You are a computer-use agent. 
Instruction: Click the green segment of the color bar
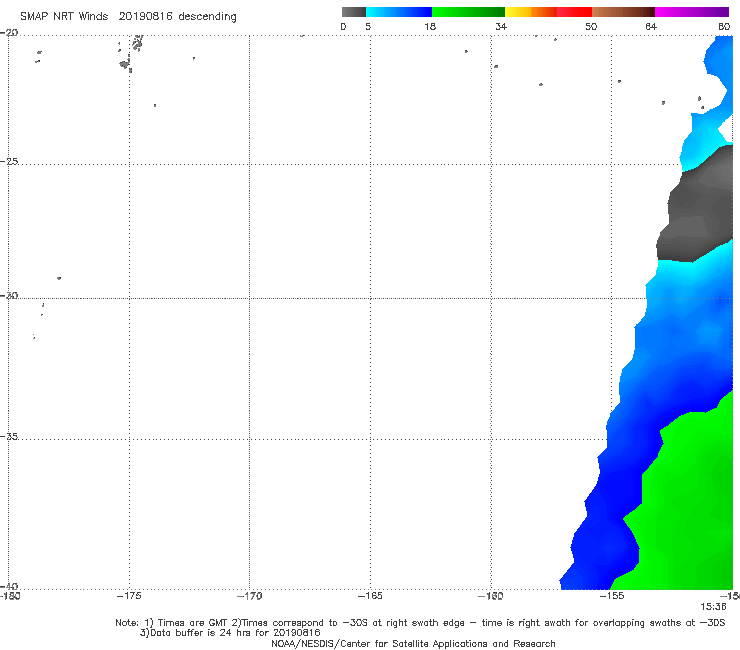(x=468, y=12)
